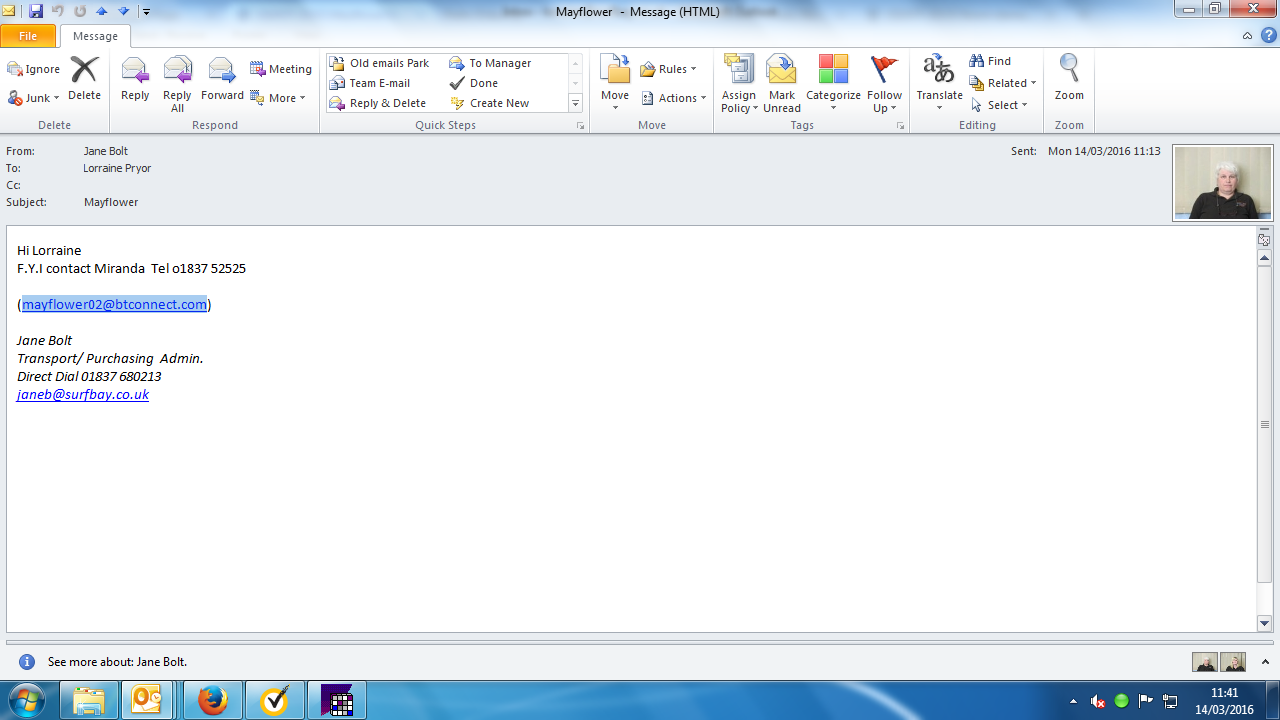
Task: Open the File tab
Action: [28, 36]
